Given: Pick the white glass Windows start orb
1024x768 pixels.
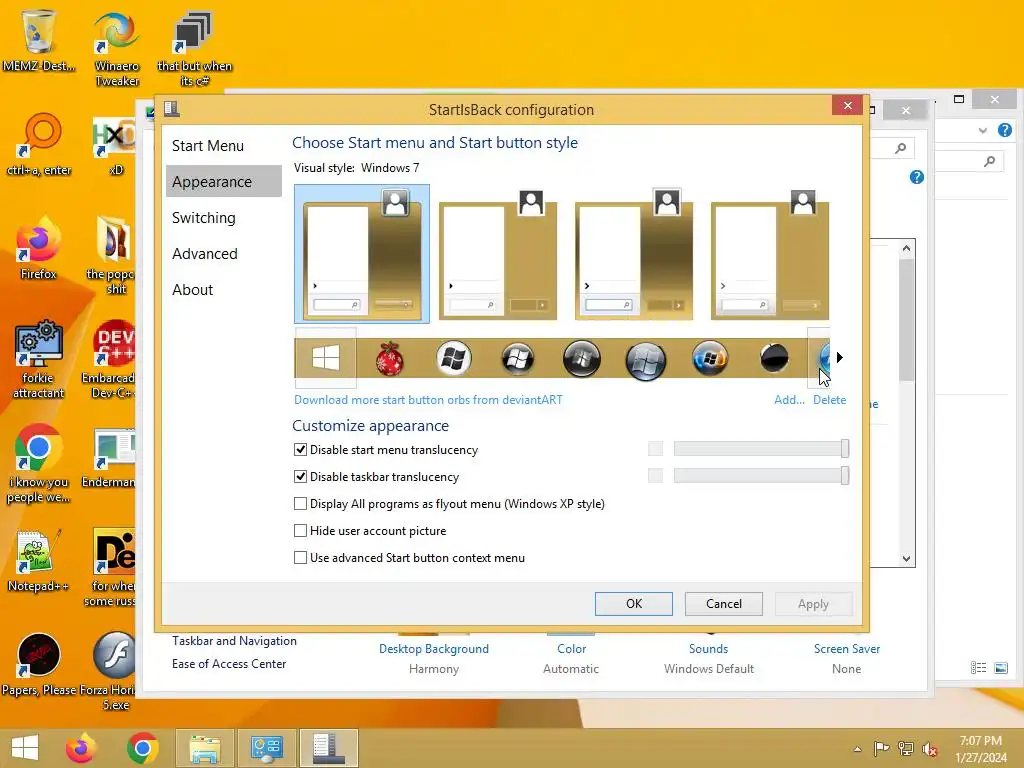Looking at the screenshot, I should tap(453, 359).
